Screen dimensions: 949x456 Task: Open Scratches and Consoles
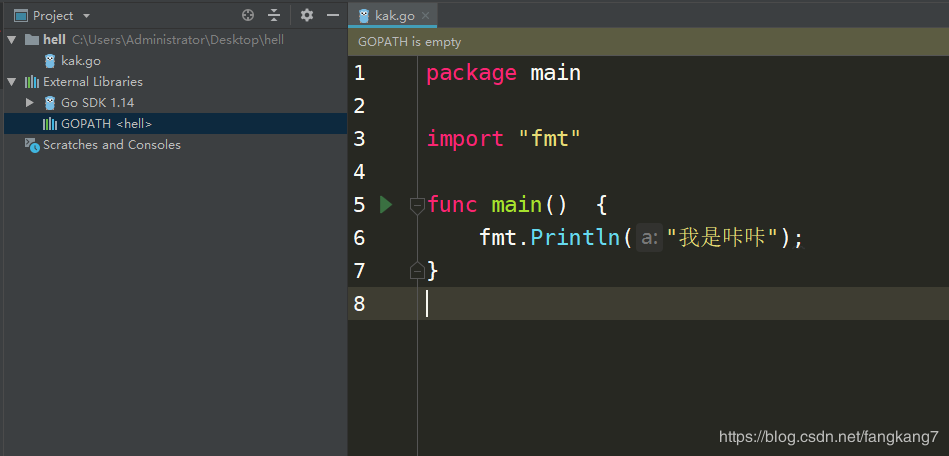coord(112,145)
